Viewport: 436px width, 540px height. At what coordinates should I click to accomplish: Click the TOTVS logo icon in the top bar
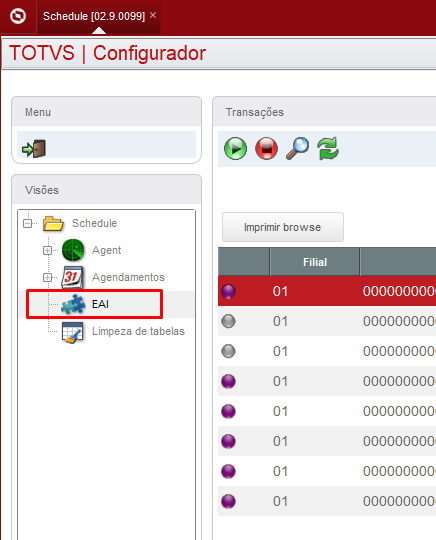coord(18,16)
